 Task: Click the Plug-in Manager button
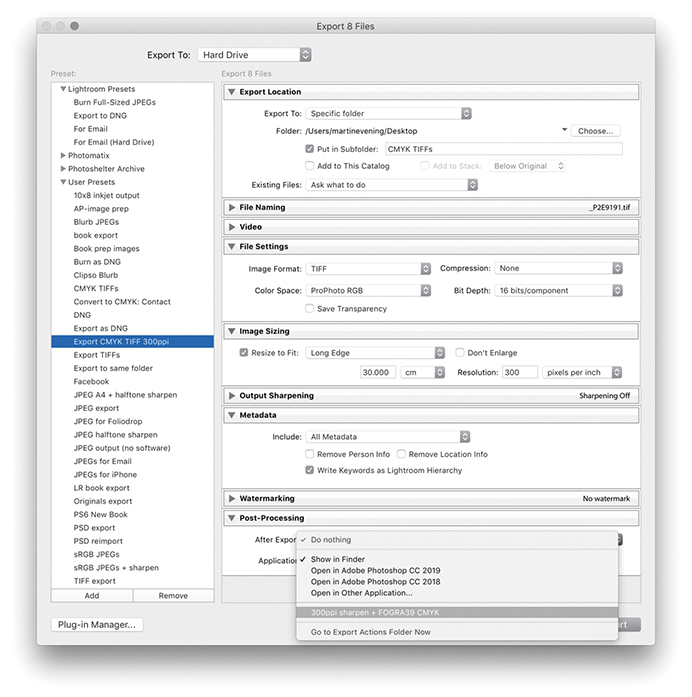point(96,625)
